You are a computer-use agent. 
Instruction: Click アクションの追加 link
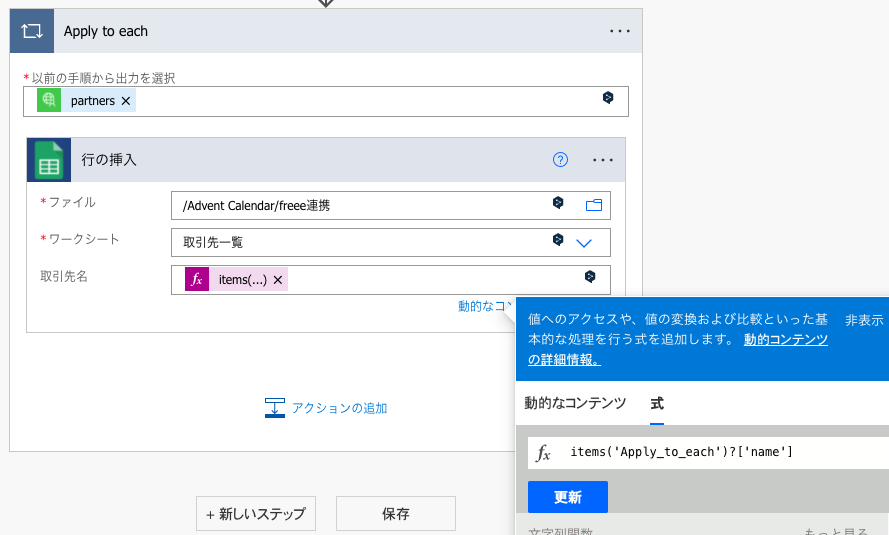[x=326, y=408]
